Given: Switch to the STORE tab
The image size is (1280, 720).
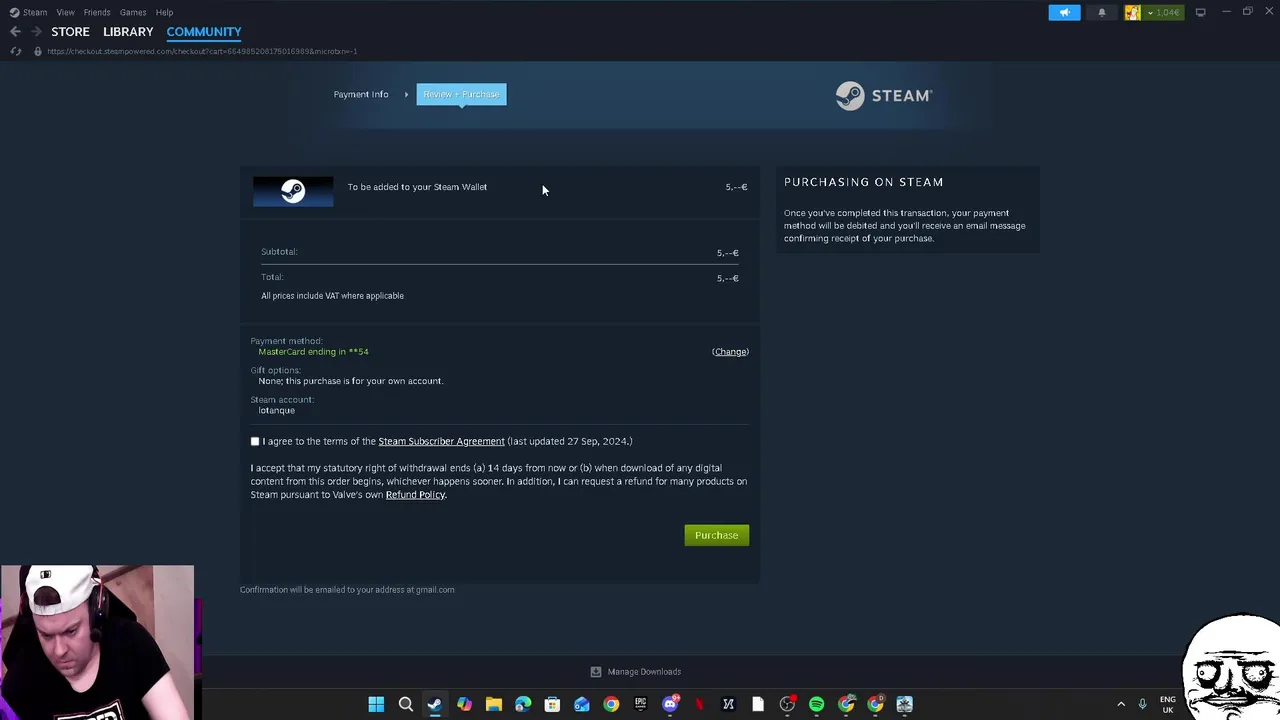Looking at the screenshot, I should [70, 32].
